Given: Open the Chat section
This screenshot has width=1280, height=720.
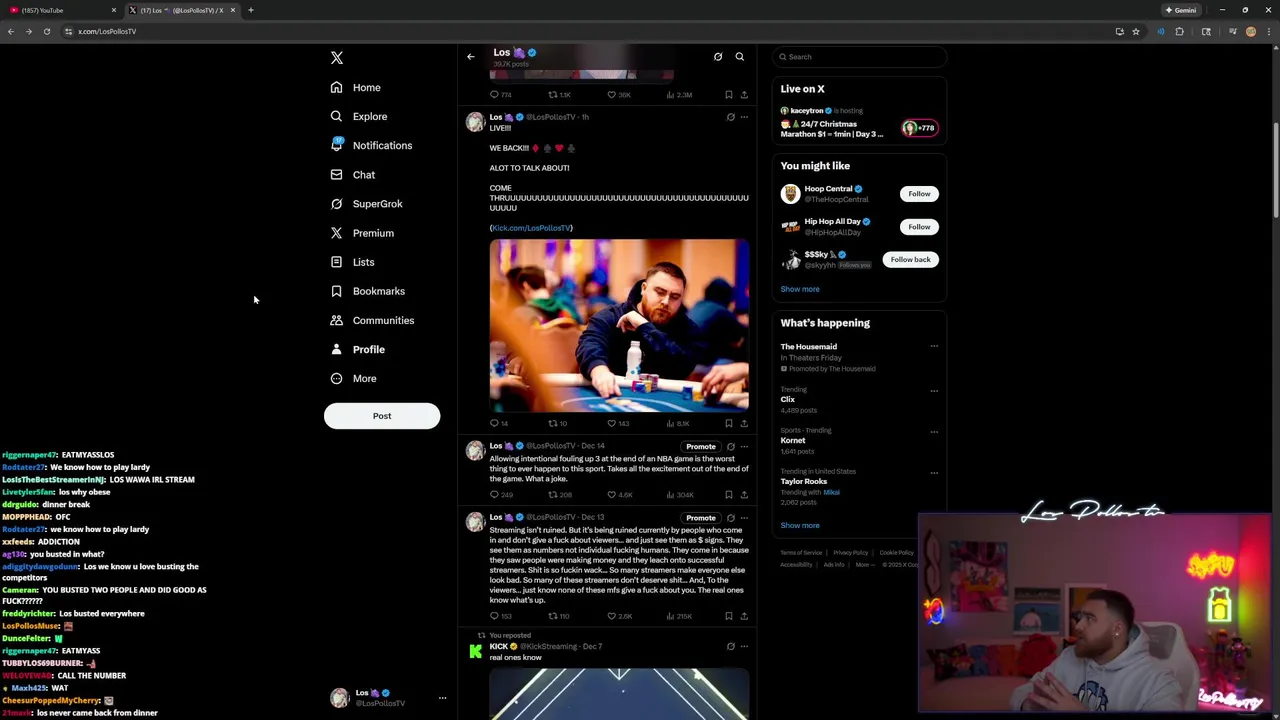Looking at the screenshot, I should point(353,175).
